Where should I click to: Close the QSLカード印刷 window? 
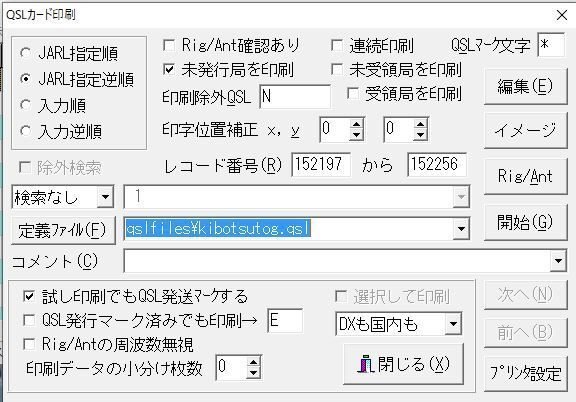click(562, 15)
